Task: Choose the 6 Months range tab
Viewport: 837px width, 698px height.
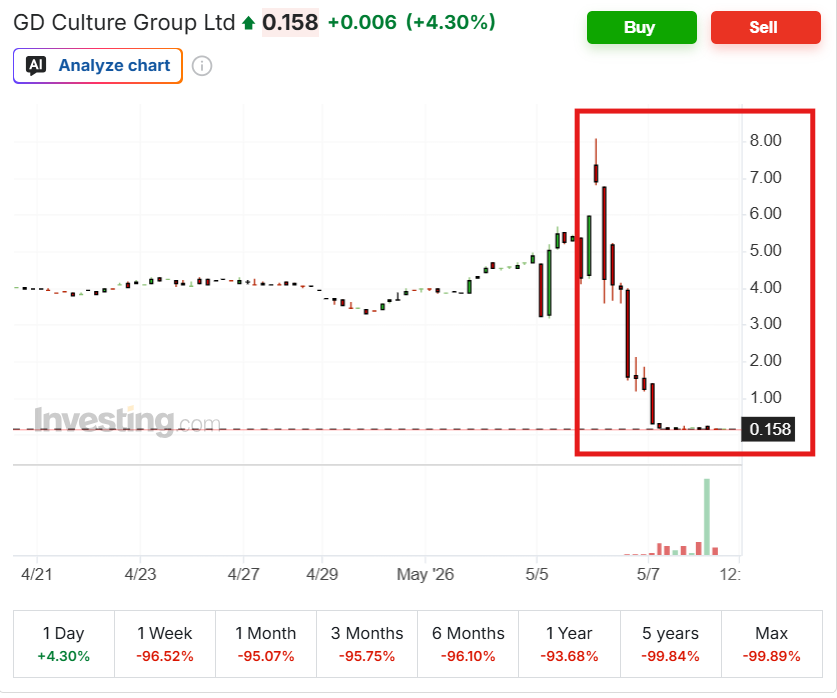Action: (x=468, y=644)
